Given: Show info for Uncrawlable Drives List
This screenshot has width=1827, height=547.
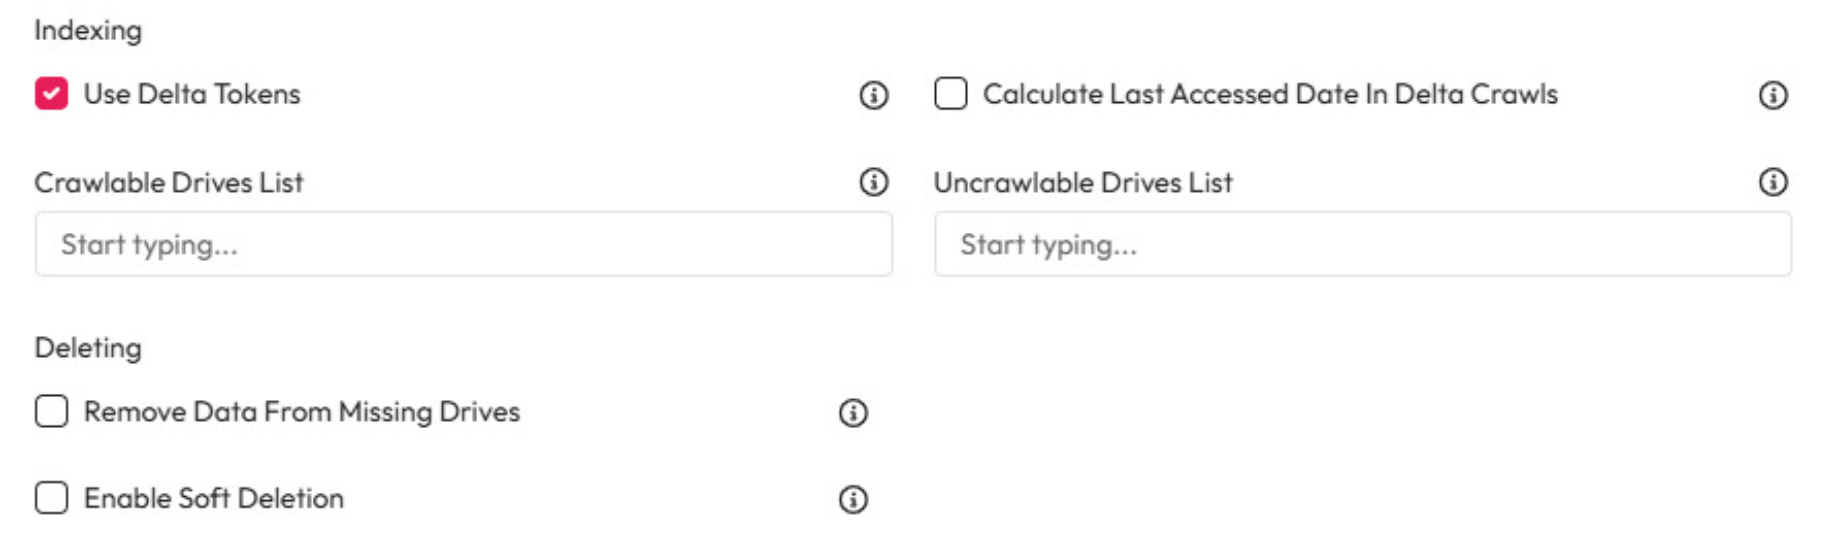Looking at the screenshot, I should pyautogui.click(x=1772, y=182).
